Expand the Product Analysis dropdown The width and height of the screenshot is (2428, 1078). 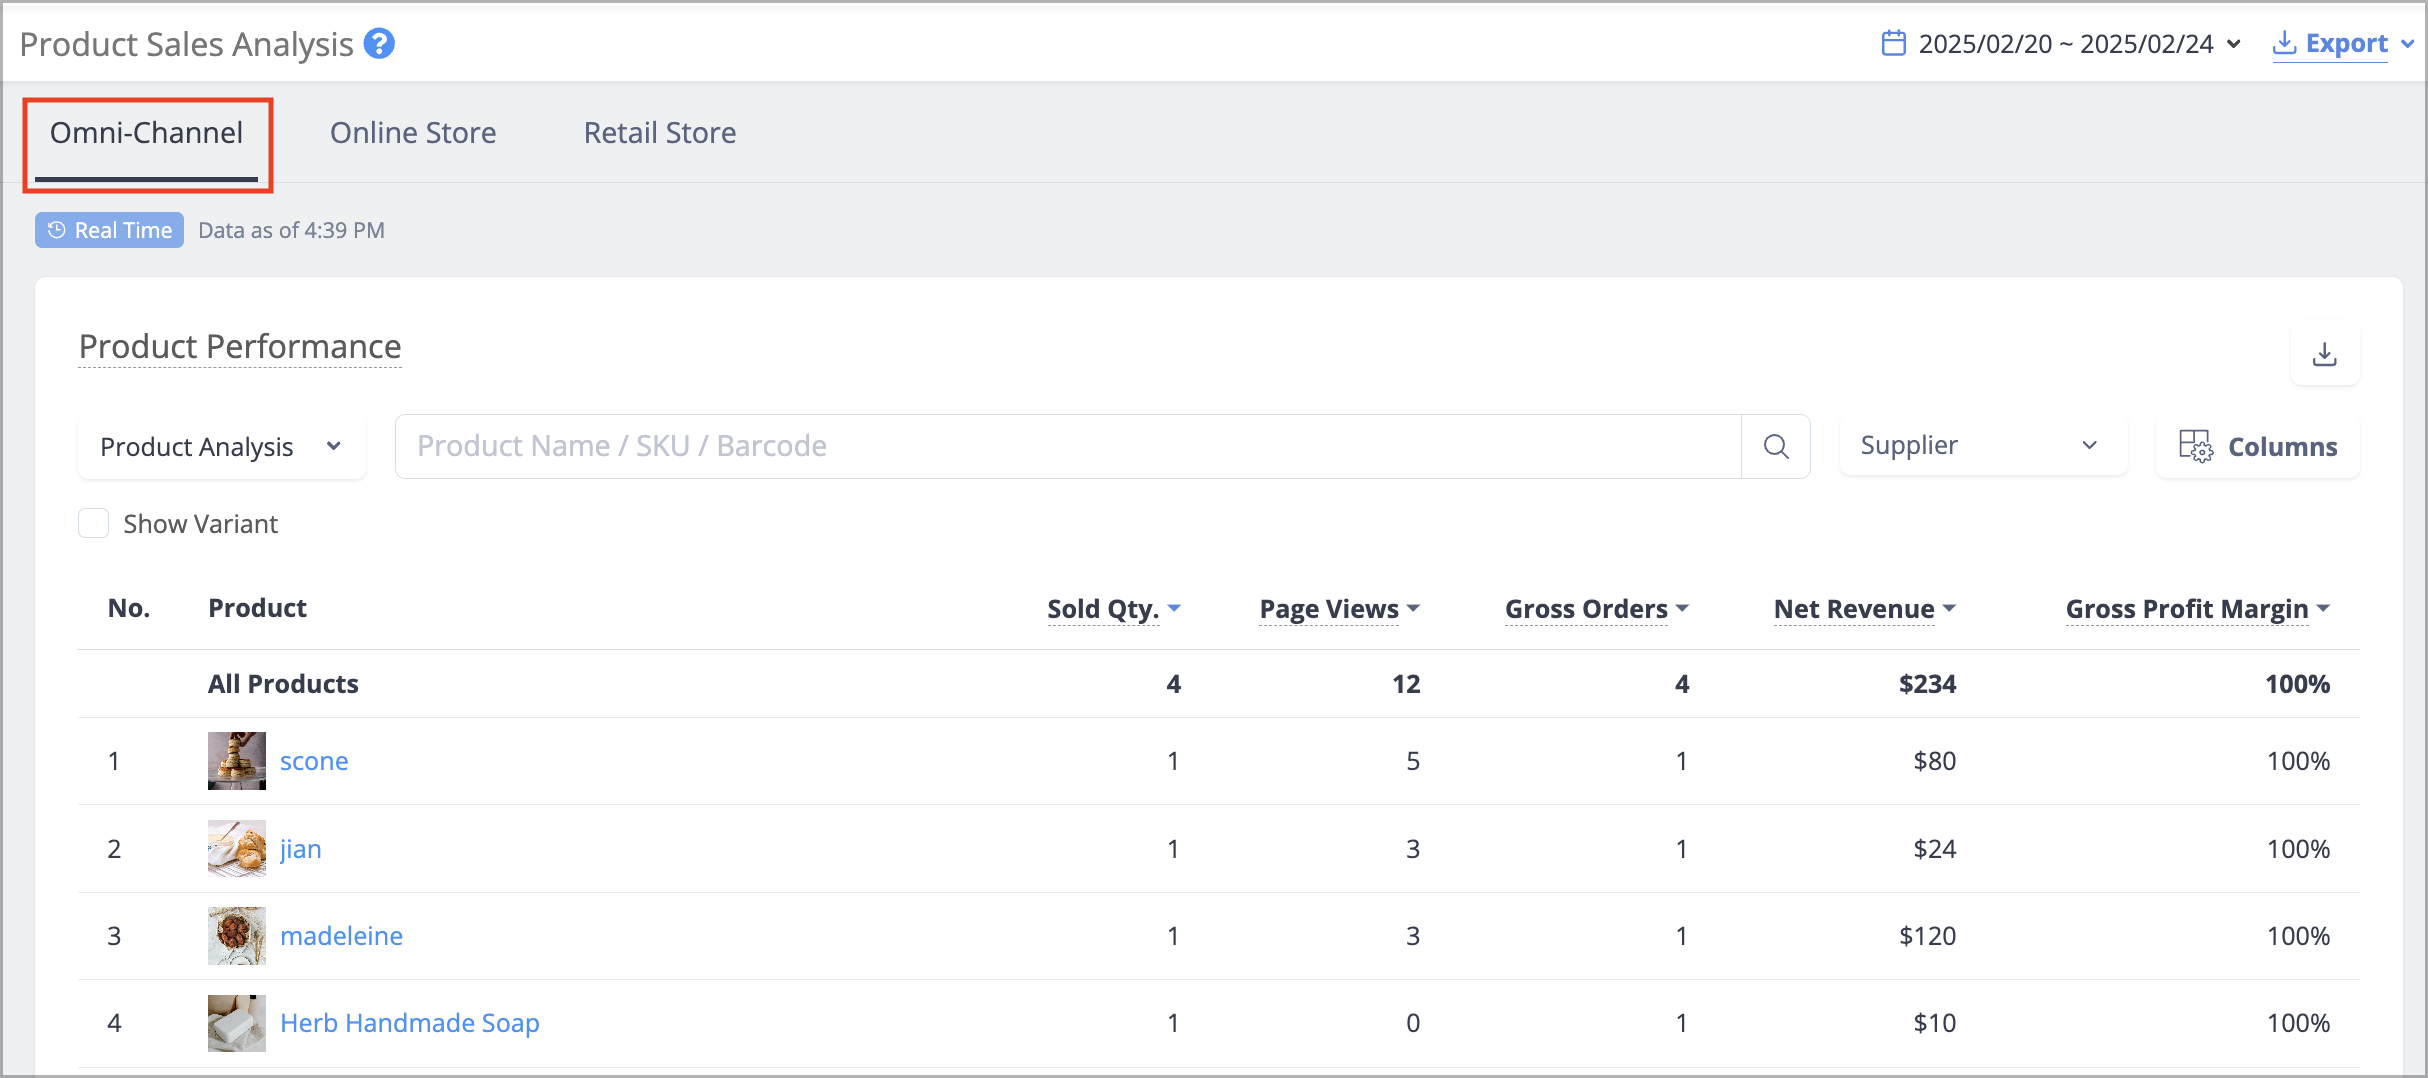click(221, 446)
